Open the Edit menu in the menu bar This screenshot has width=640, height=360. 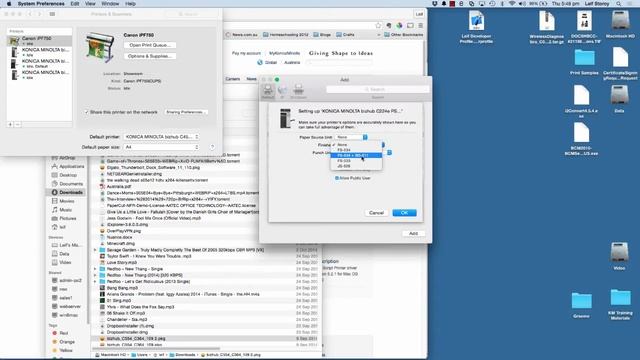(75, 4)
